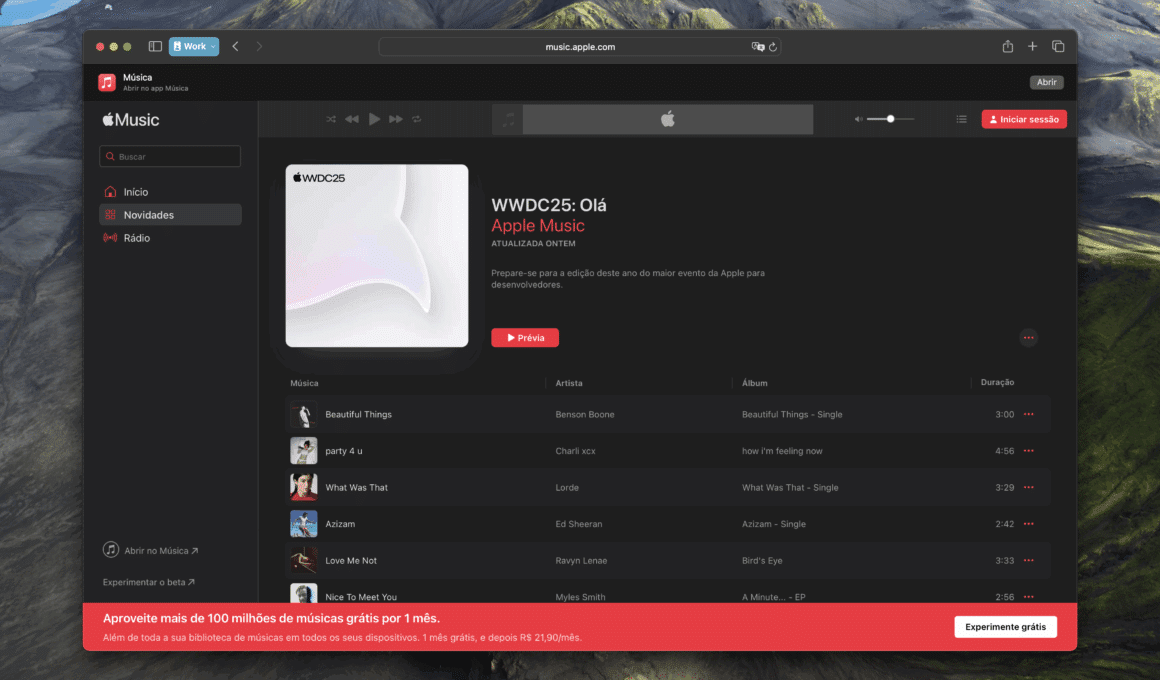The width and height of the screenshot is (1160, 680).
Task: Toggle repeat mode
Action: pyautogui.click(x=417, y=119)
